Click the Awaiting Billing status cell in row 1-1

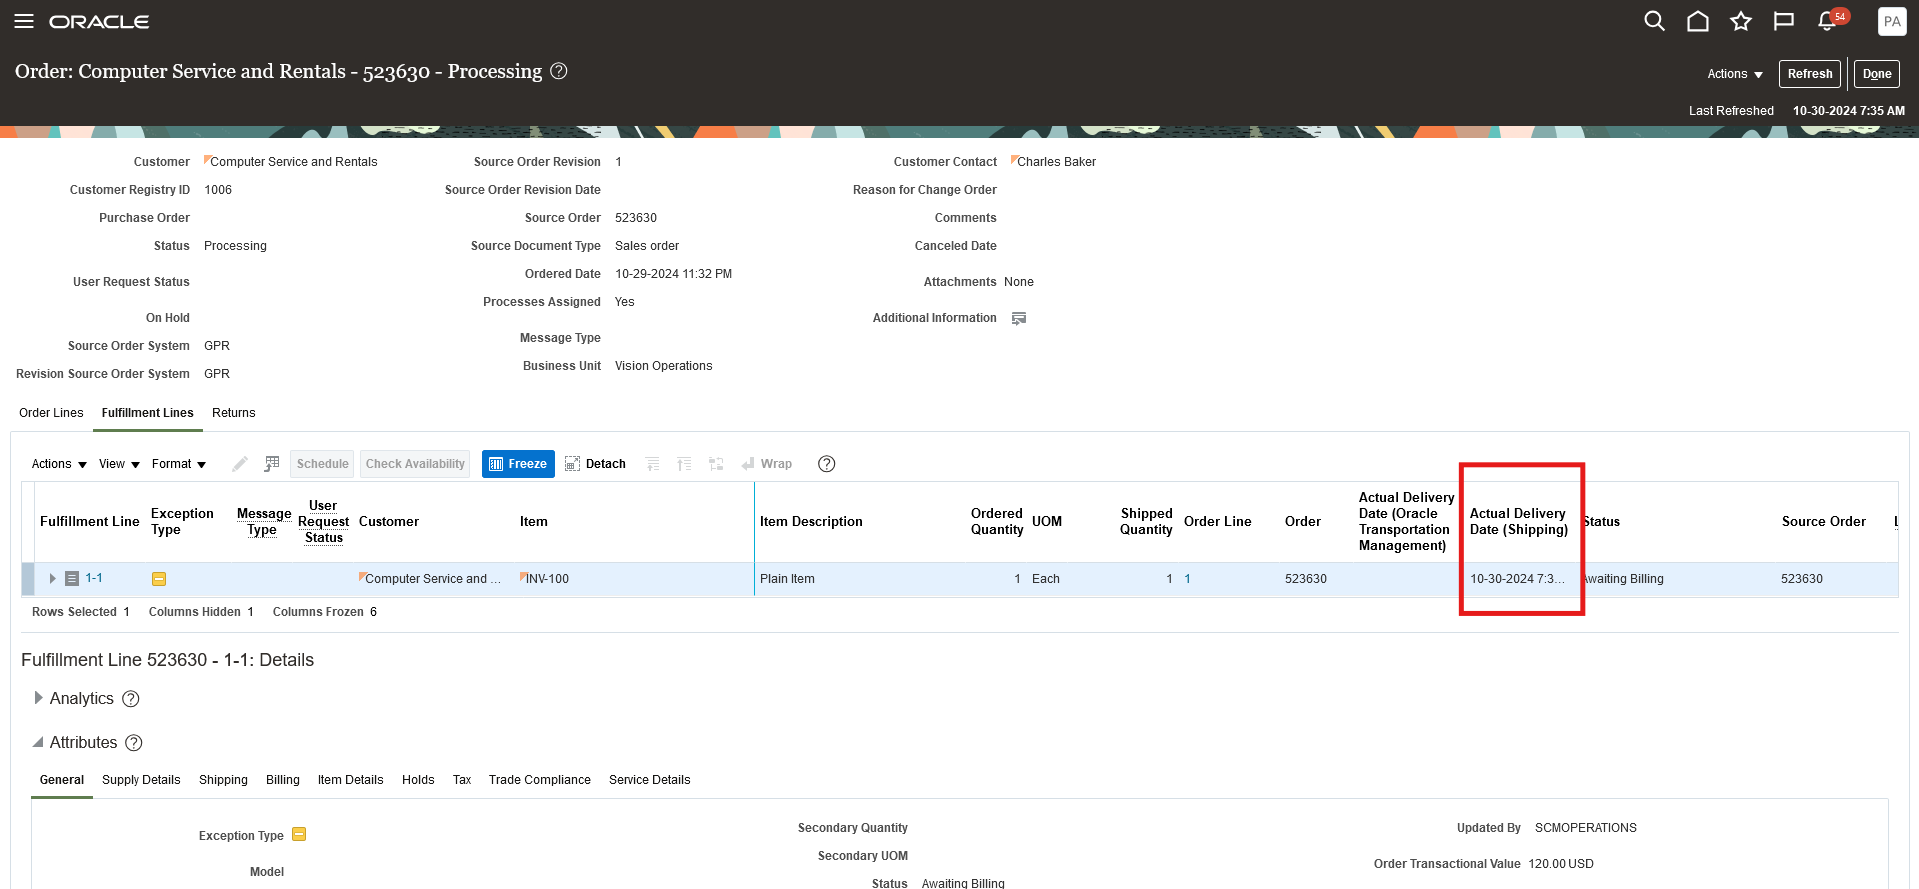coord(1622,579)
